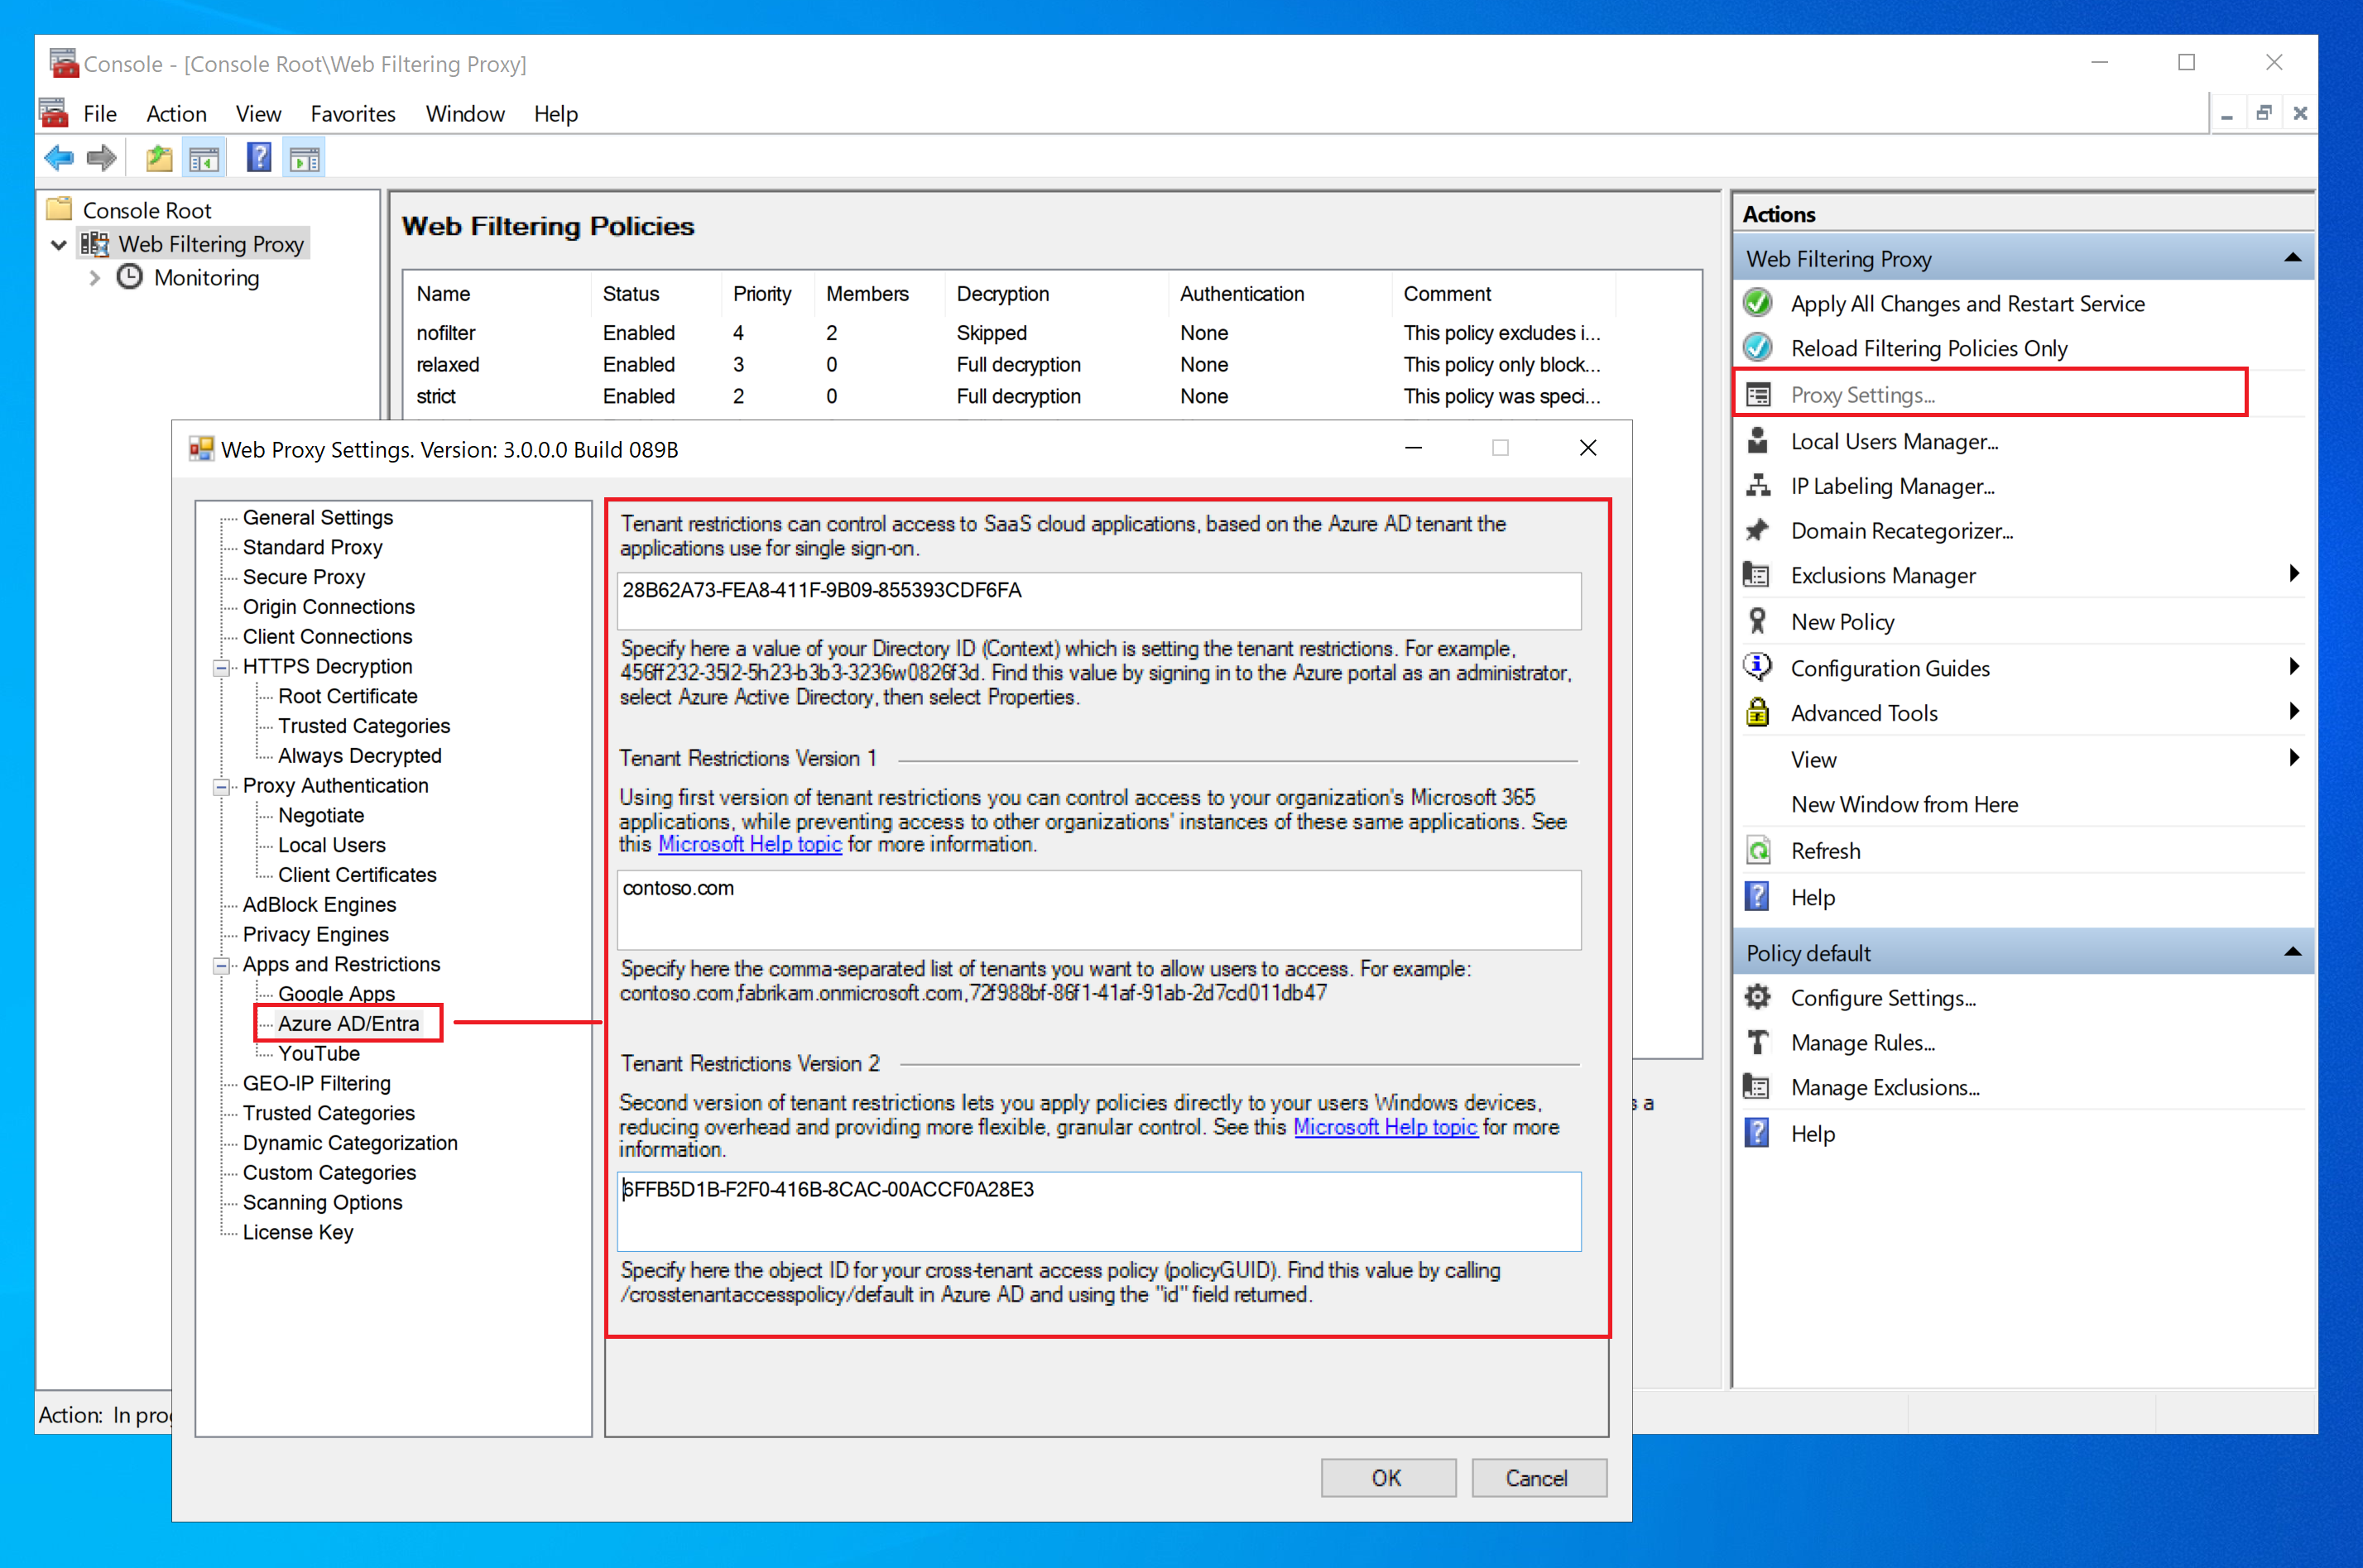
Task: Select Negotiate under Proxy Authentication
Action: pos(321,815)
